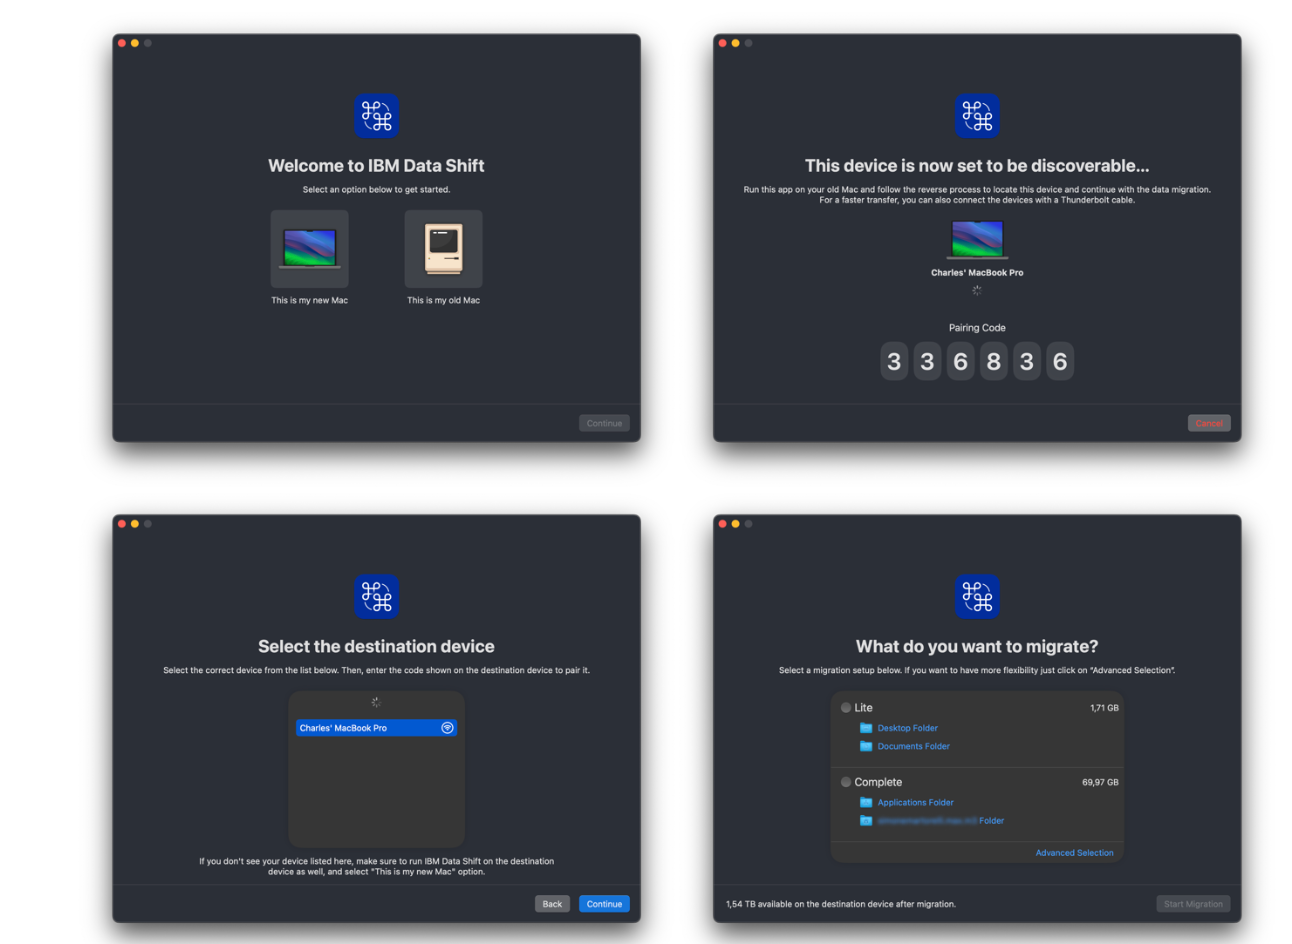Select Charles' MacBook Pro in device list

pos(376,728)
